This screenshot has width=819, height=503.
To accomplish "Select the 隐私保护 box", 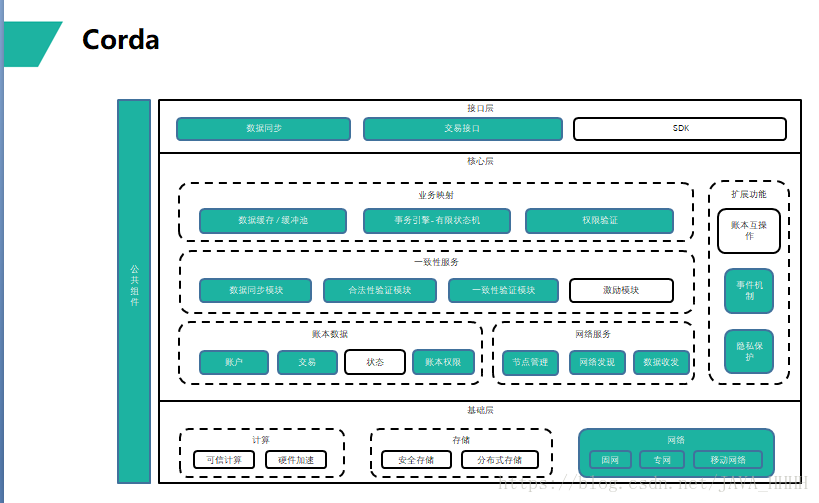I will (x=749, y=352).
